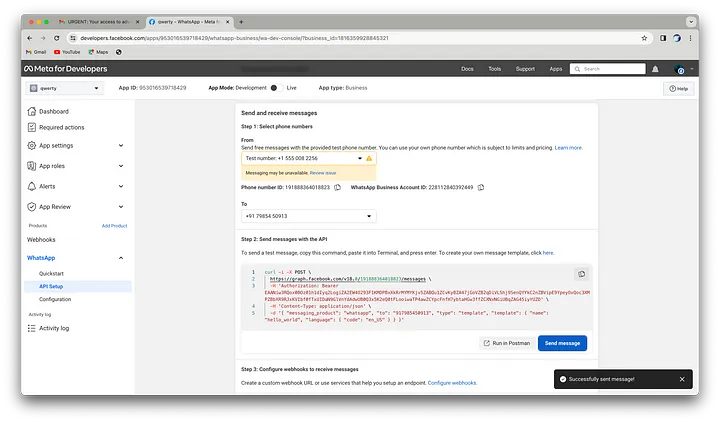Open the qwerty app selector dropdown
720x423 pixels.
click(x=65, y=88)
